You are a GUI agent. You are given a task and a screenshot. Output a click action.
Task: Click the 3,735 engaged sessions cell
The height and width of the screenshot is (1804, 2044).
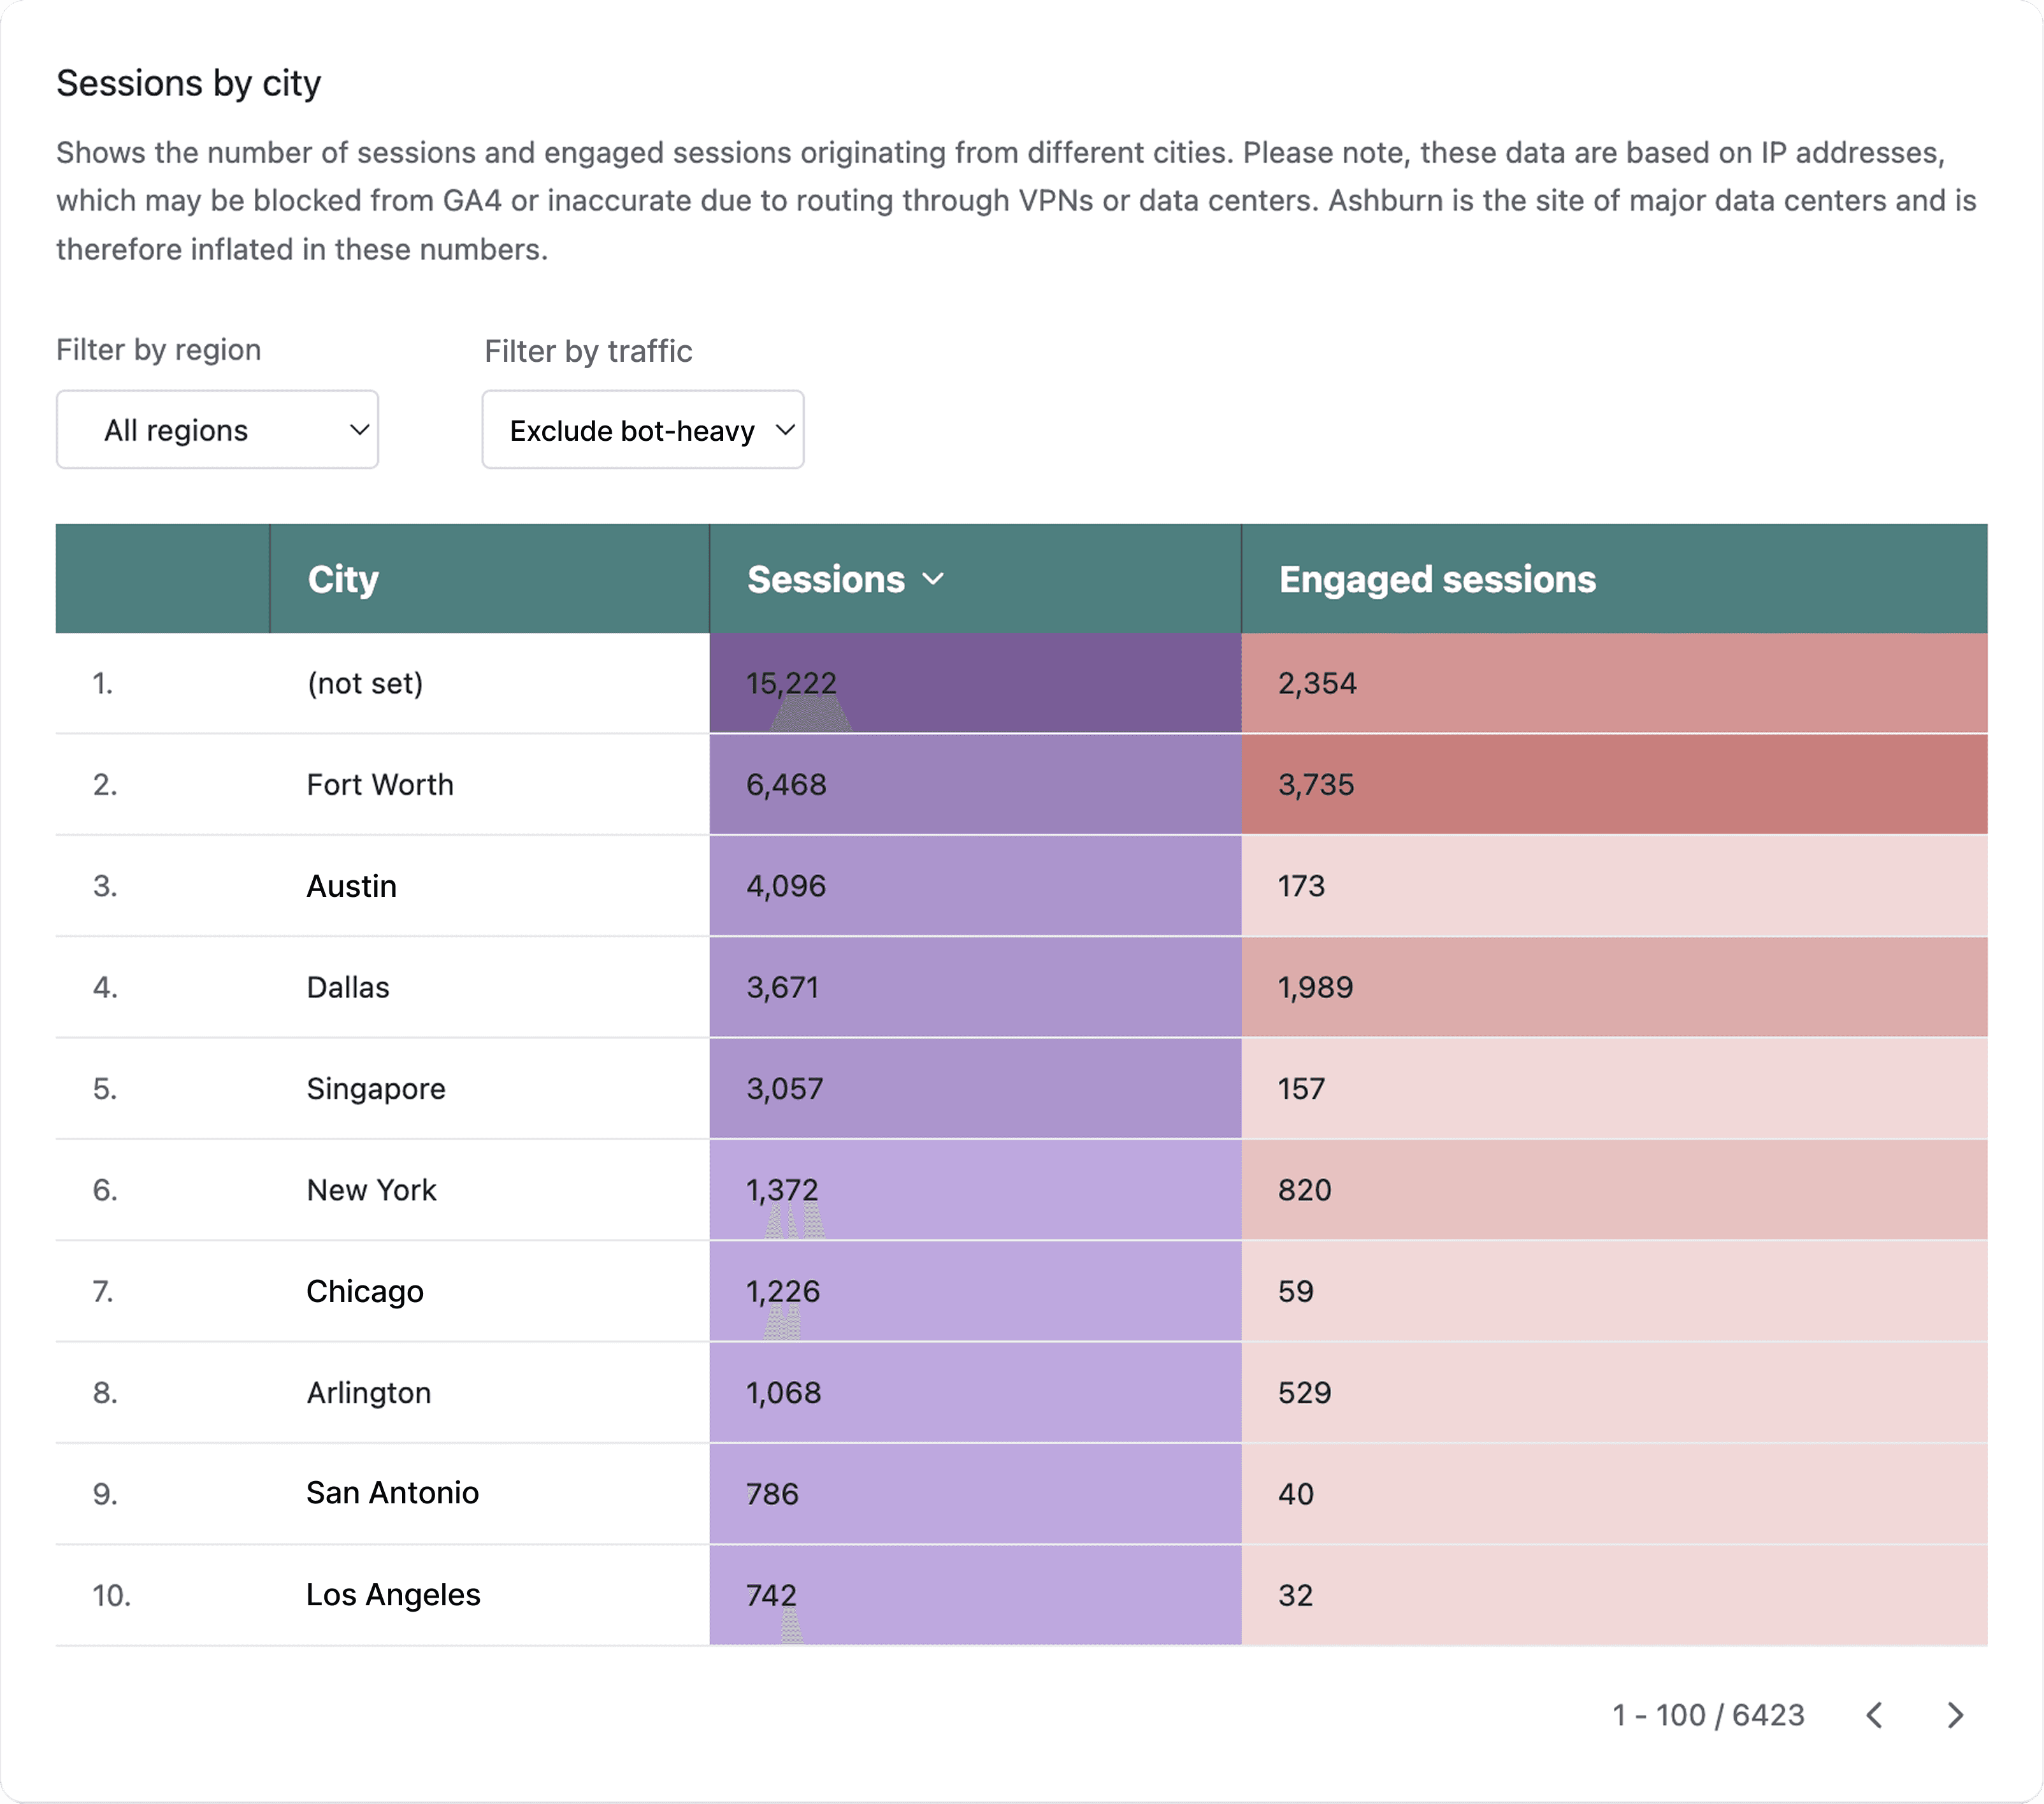[1316, 785]
